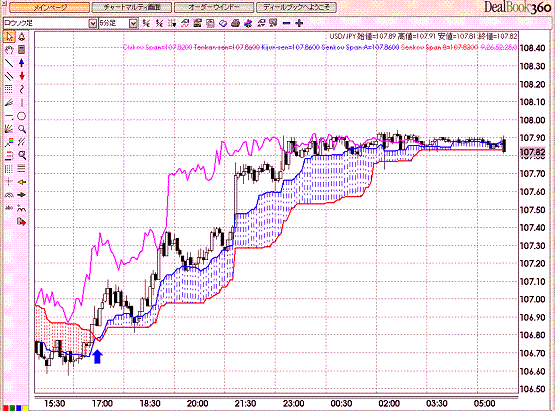Select the arrow pointer tool

point(9,37)
